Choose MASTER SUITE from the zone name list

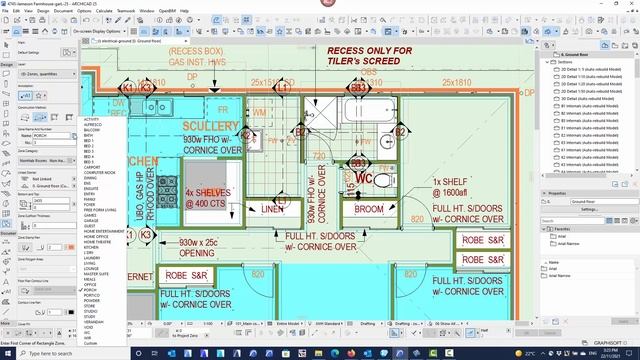pyautogui.click(x=96, y=274)
